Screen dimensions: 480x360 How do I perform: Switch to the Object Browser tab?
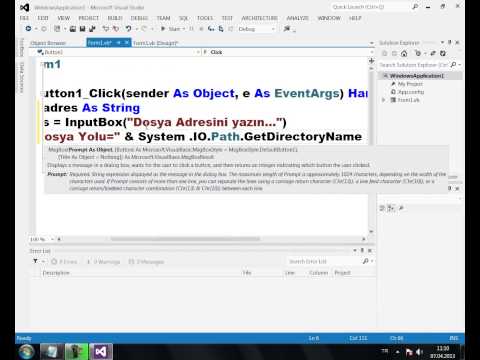pyautogui.click(x=48, y=43)
